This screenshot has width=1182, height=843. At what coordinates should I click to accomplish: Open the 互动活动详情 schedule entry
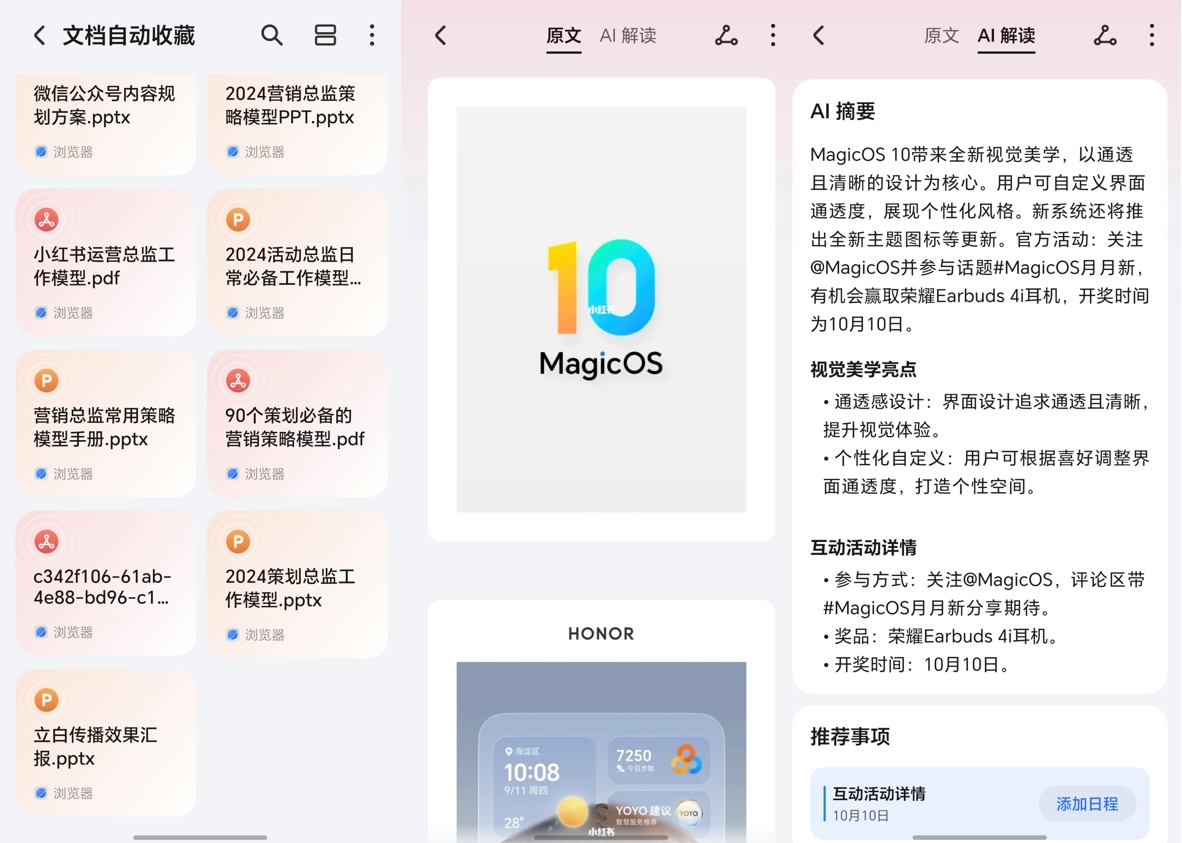878,803
